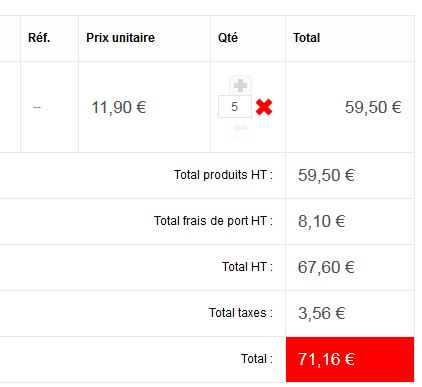The height and width of the screenshot is (387, 422).
Task: Remove item with the red X icon
Action: [x=264, y=107]
